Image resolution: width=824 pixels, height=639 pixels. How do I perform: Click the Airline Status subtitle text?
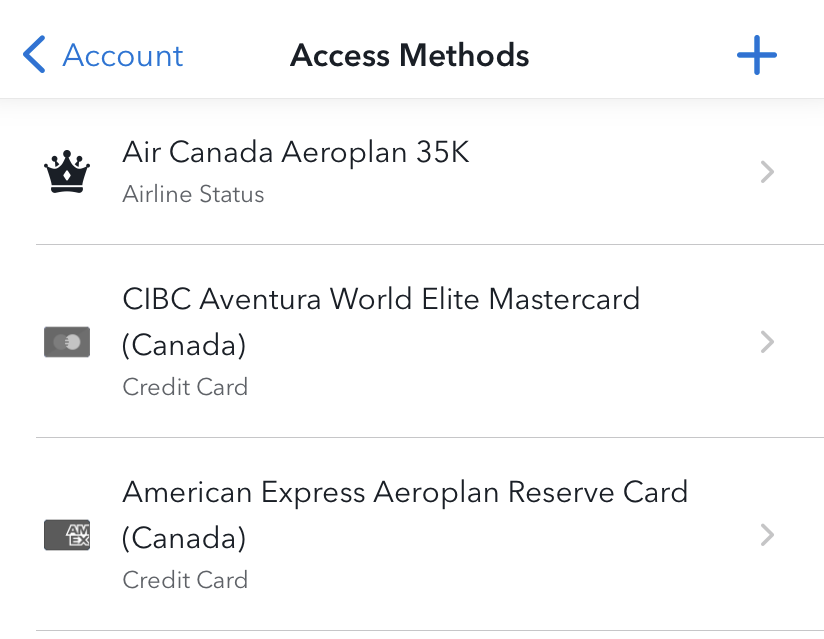coord(193,194)
